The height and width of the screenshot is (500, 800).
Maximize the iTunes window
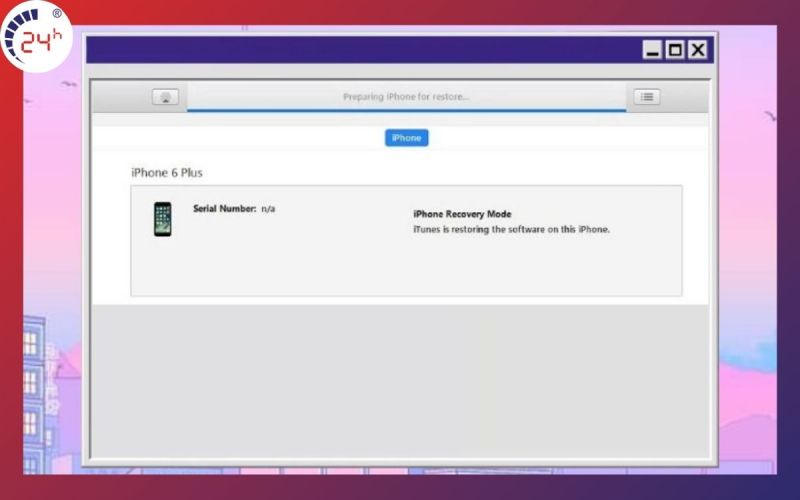pos(675,50)
